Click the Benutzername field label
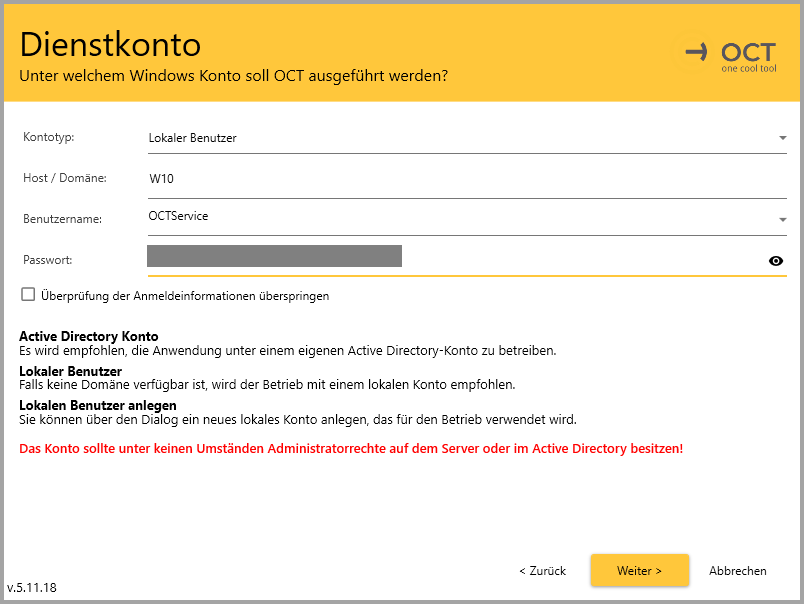The image size is (804, 604). [58, 219]
